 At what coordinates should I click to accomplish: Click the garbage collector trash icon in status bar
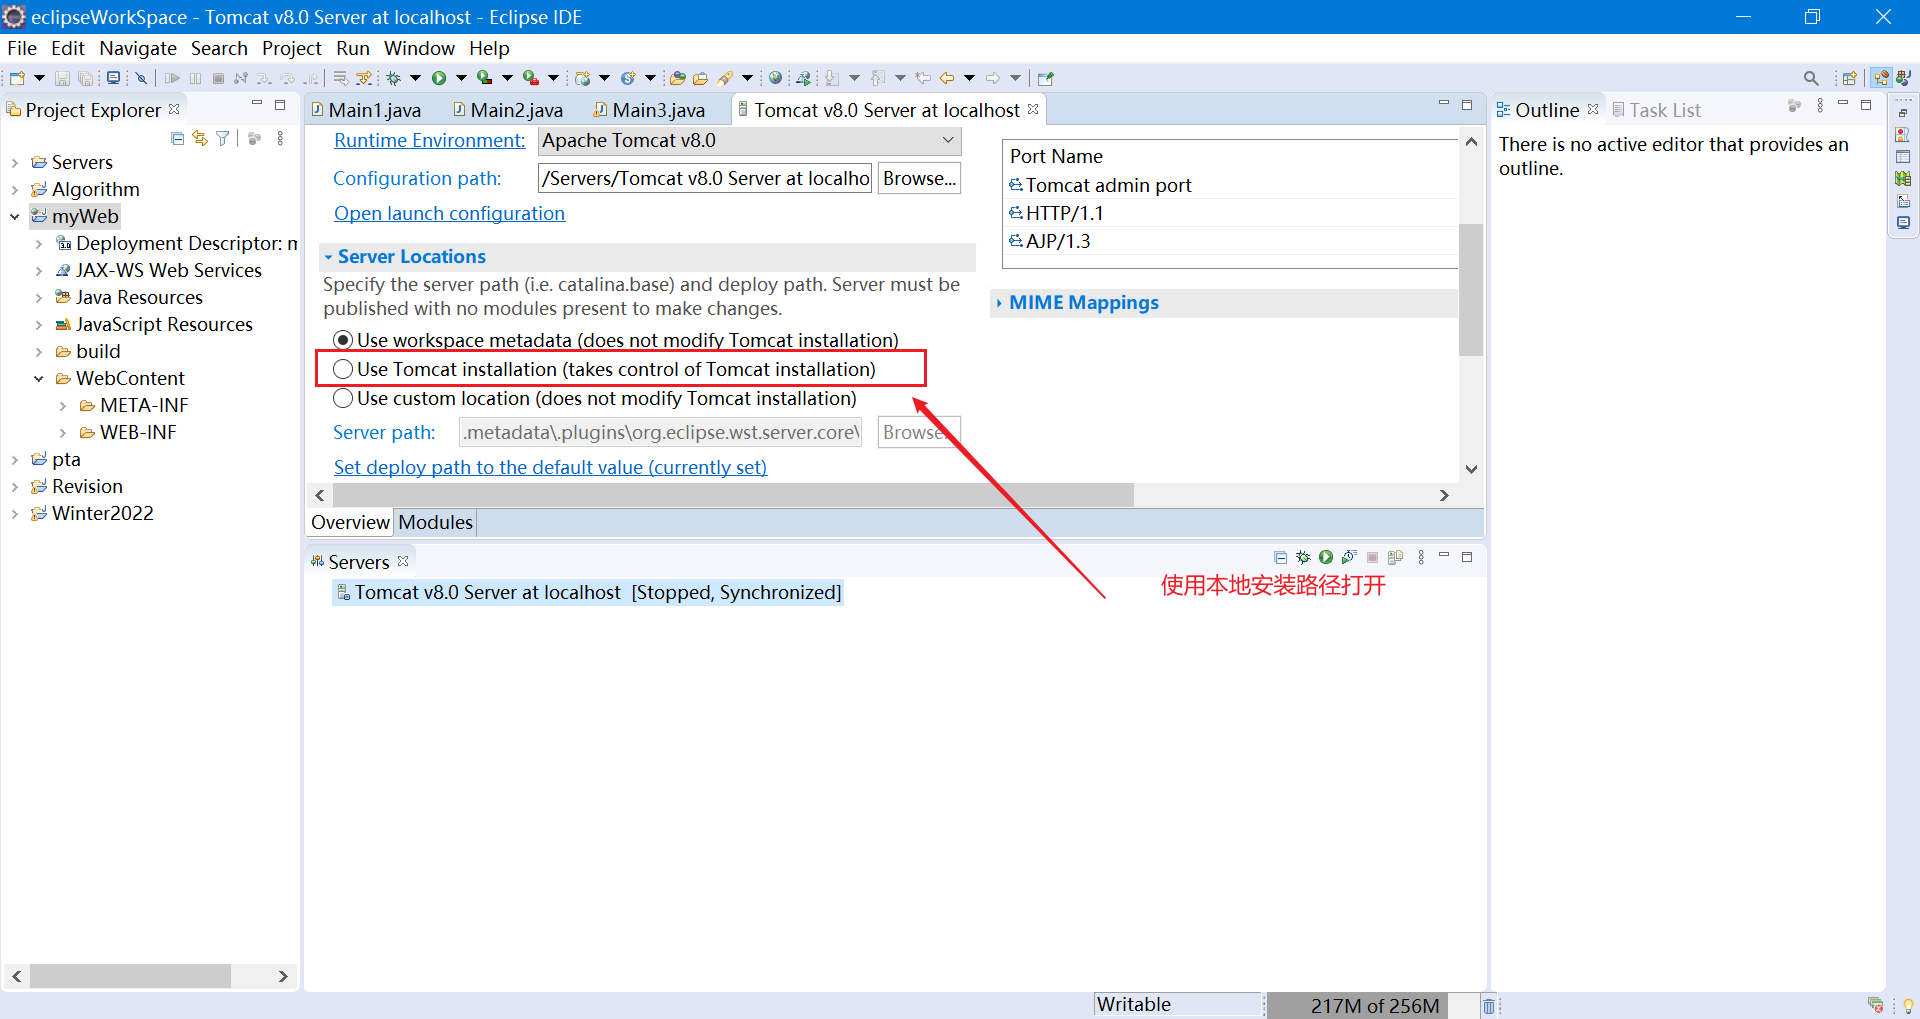[1488, 1006]
